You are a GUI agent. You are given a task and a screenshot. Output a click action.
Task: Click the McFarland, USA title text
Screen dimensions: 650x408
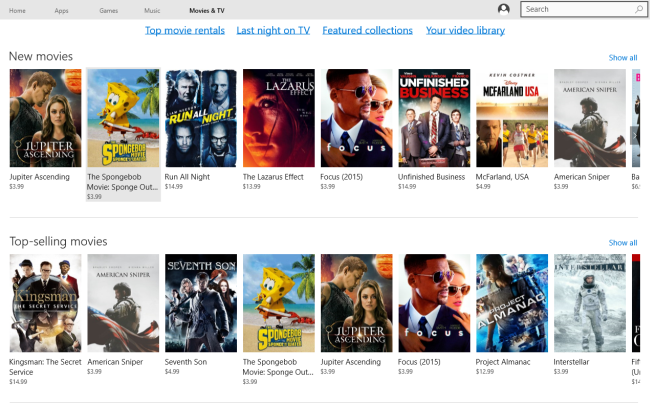coord(502,177)
